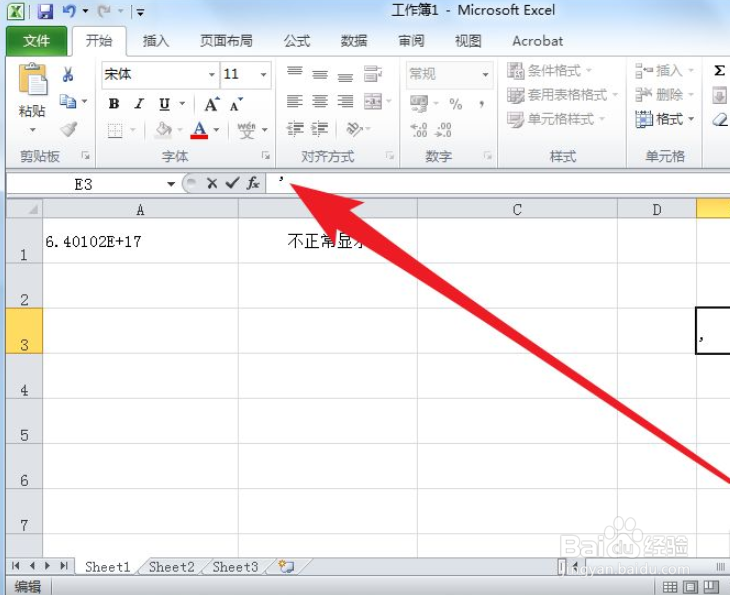
Task: Click 插入 Insert cells button
Action: pos(664,71)
